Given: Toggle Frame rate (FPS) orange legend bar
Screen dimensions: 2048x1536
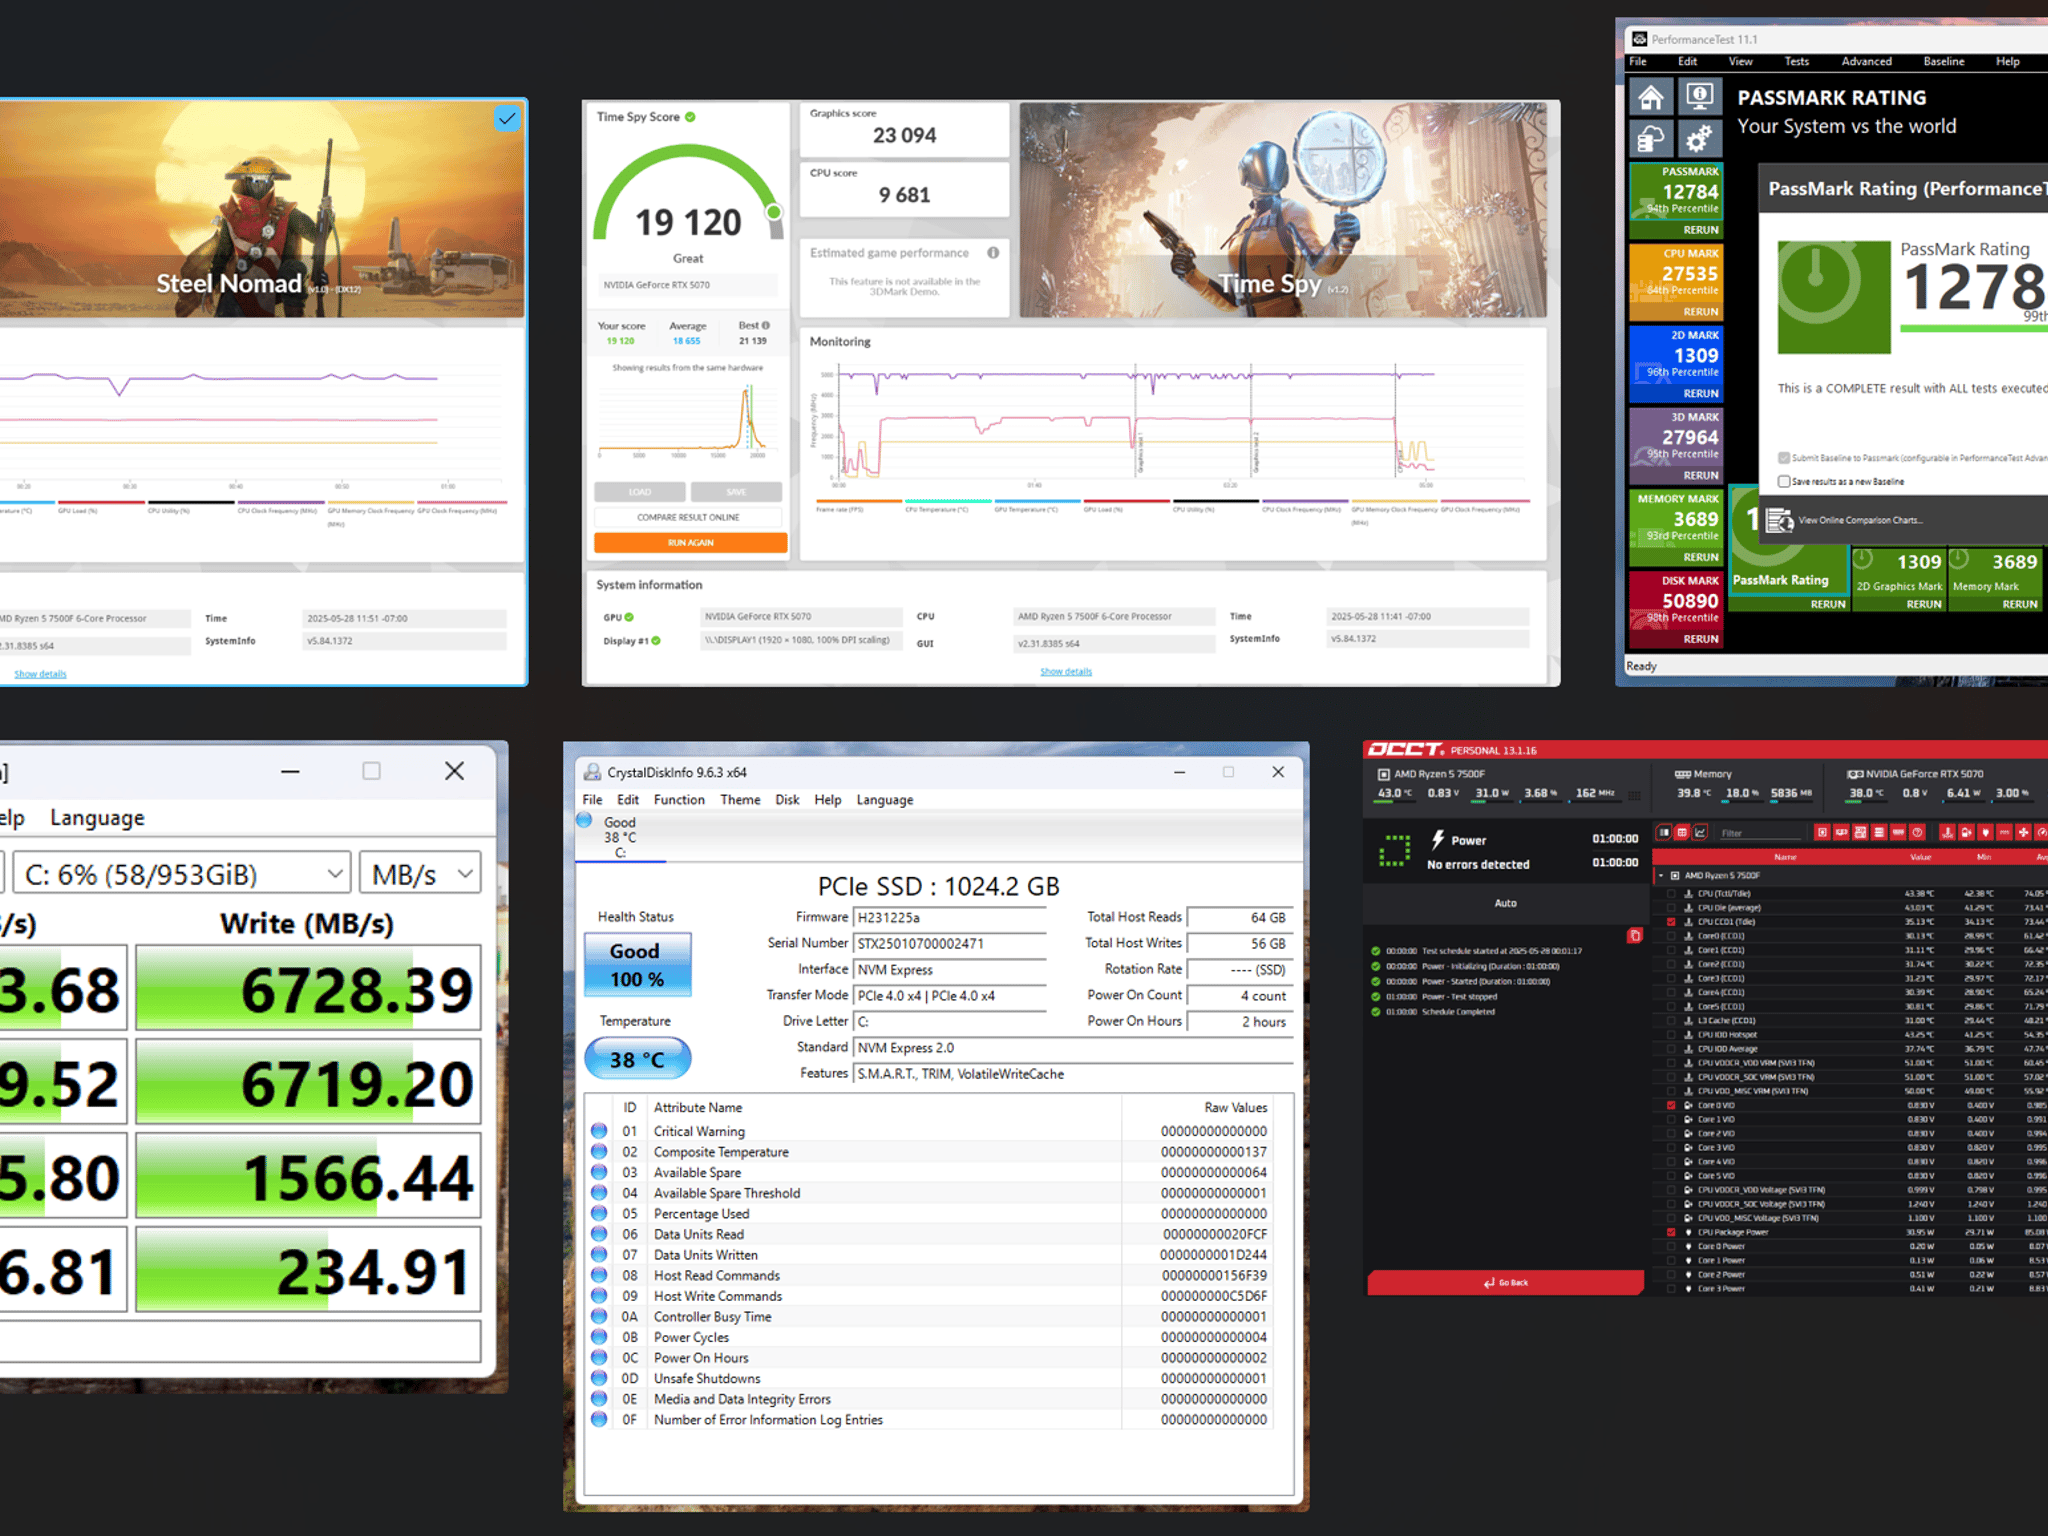Looking at the screenshot, I should pos(858,501).
